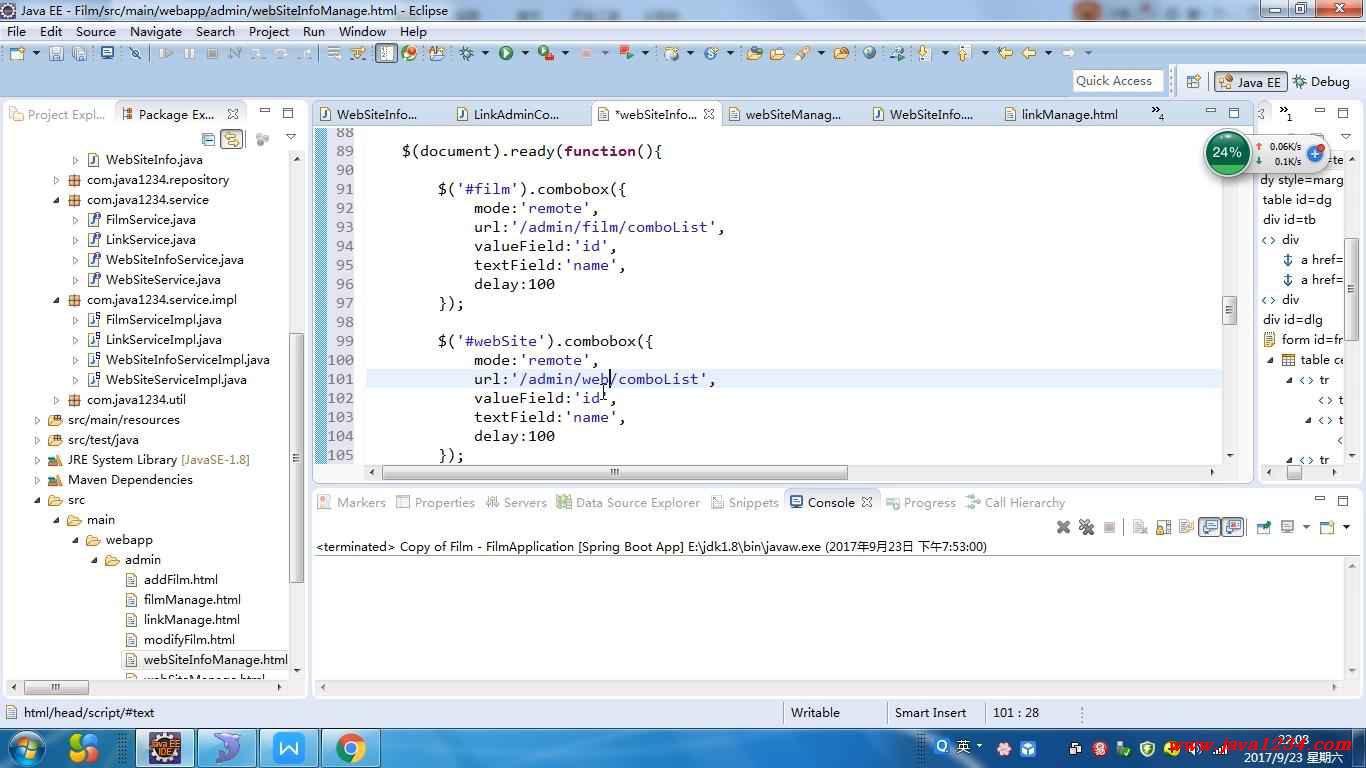The image size is (1366, 768).
Task: Open the web browser globe icon
Action: tap(869, 53)
